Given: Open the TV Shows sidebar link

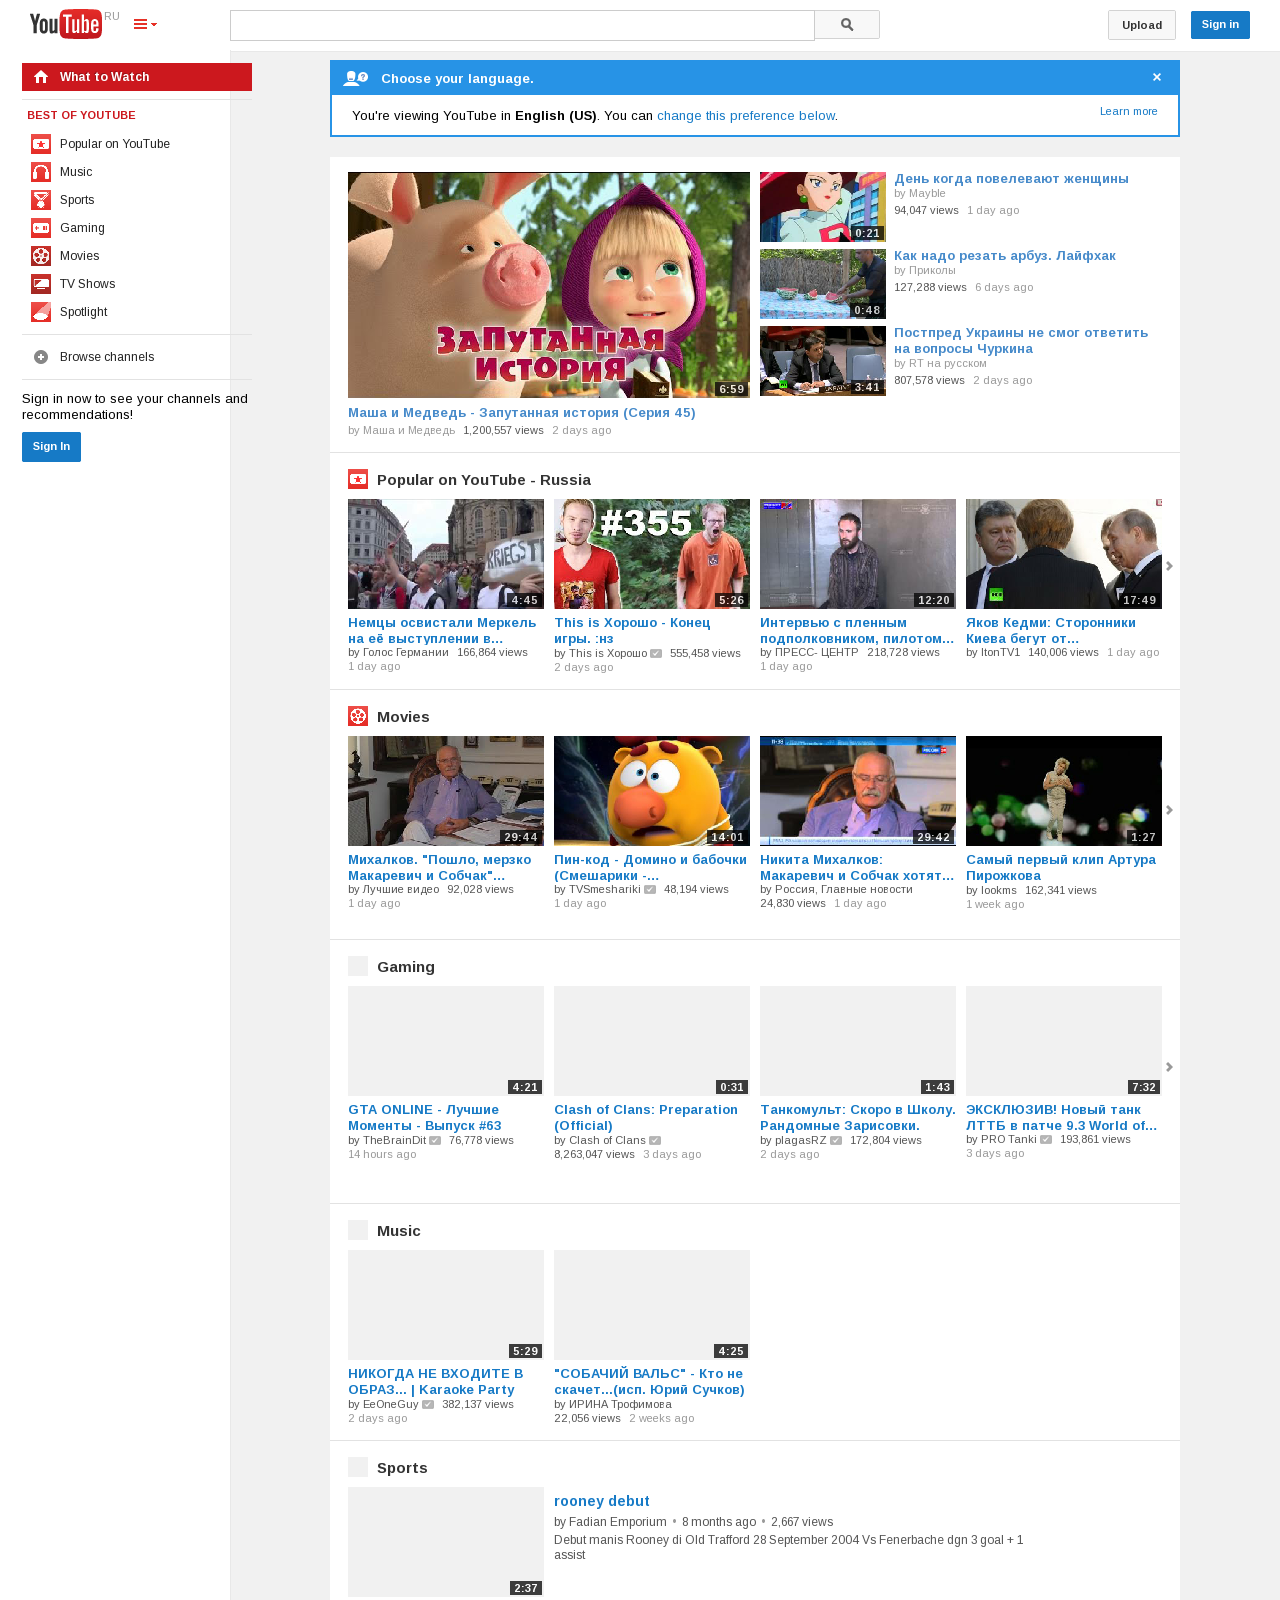Looking at the screenshot, I should pos(87,284).
